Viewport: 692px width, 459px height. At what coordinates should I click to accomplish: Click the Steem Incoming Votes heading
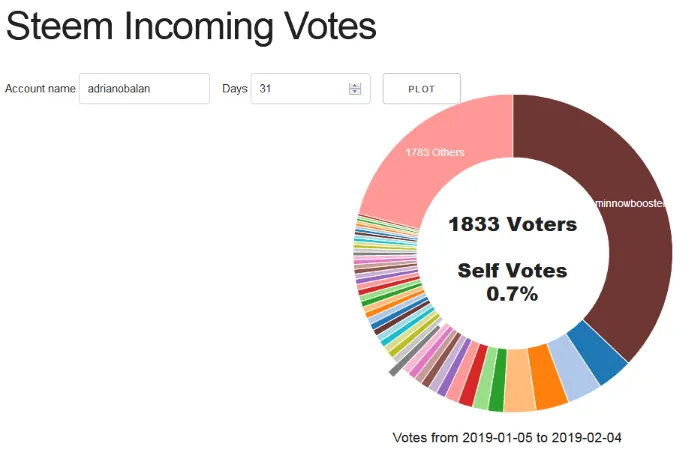tap(191, 26)
